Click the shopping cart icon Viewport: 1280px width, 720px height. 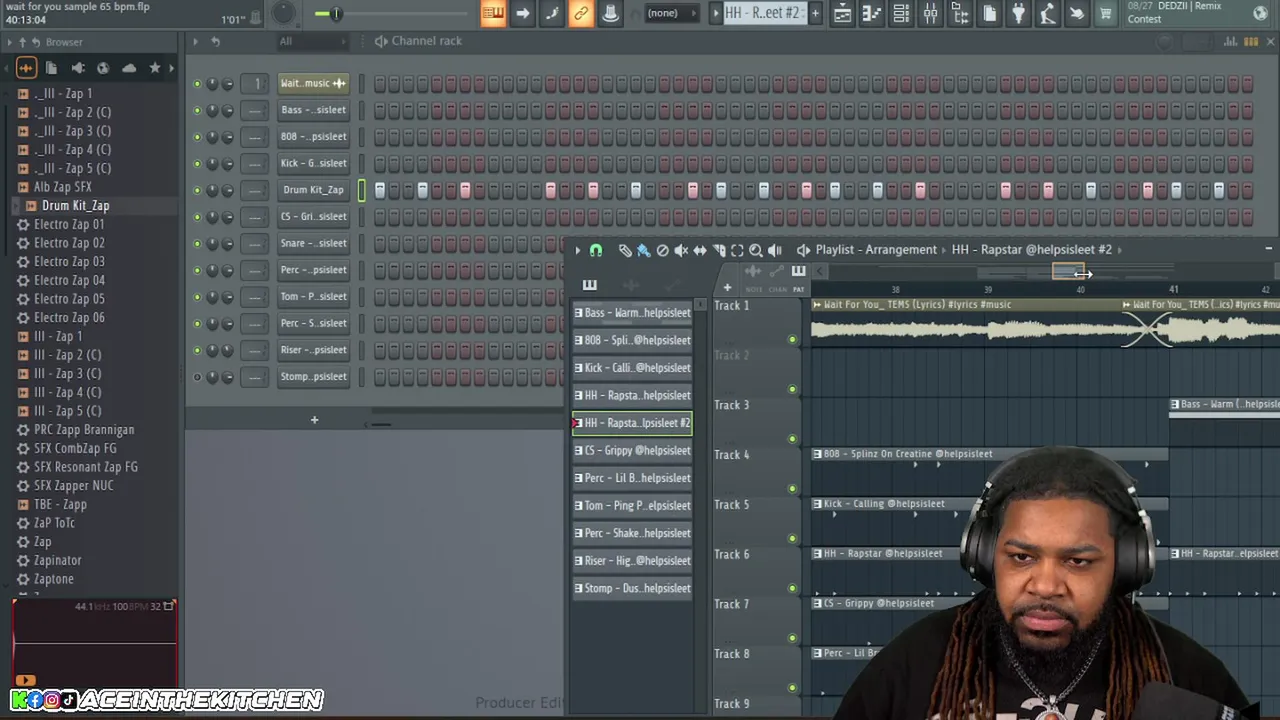pyautogui.click(x=1105, y=13)
